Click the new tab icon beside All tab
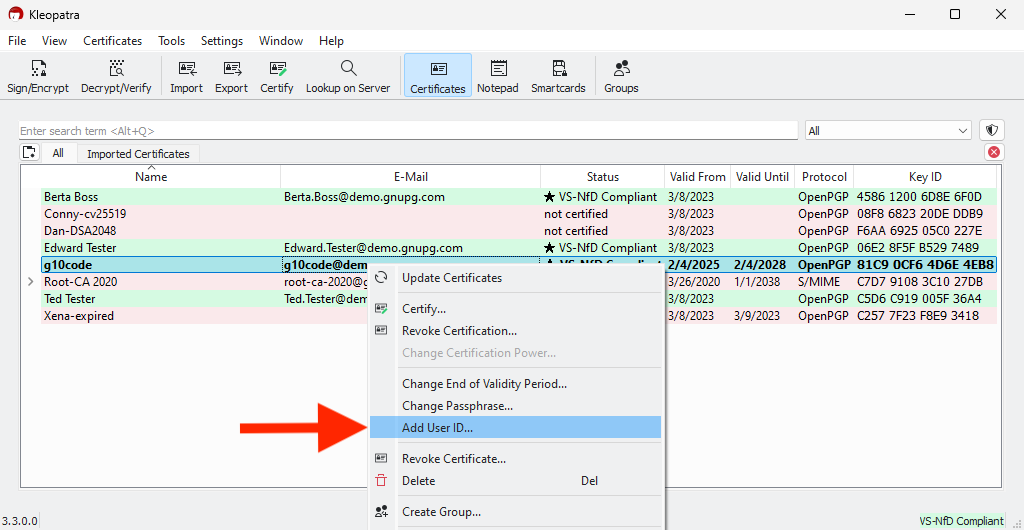Viewport: 1024px width, 530px height. 29,153
